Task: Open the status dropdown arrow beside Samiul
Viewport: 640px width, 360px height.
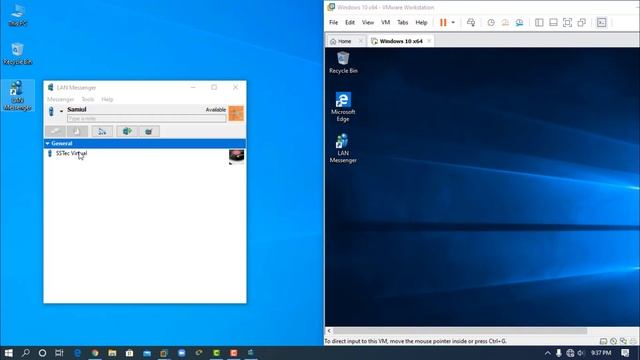Action: (62, 111)
